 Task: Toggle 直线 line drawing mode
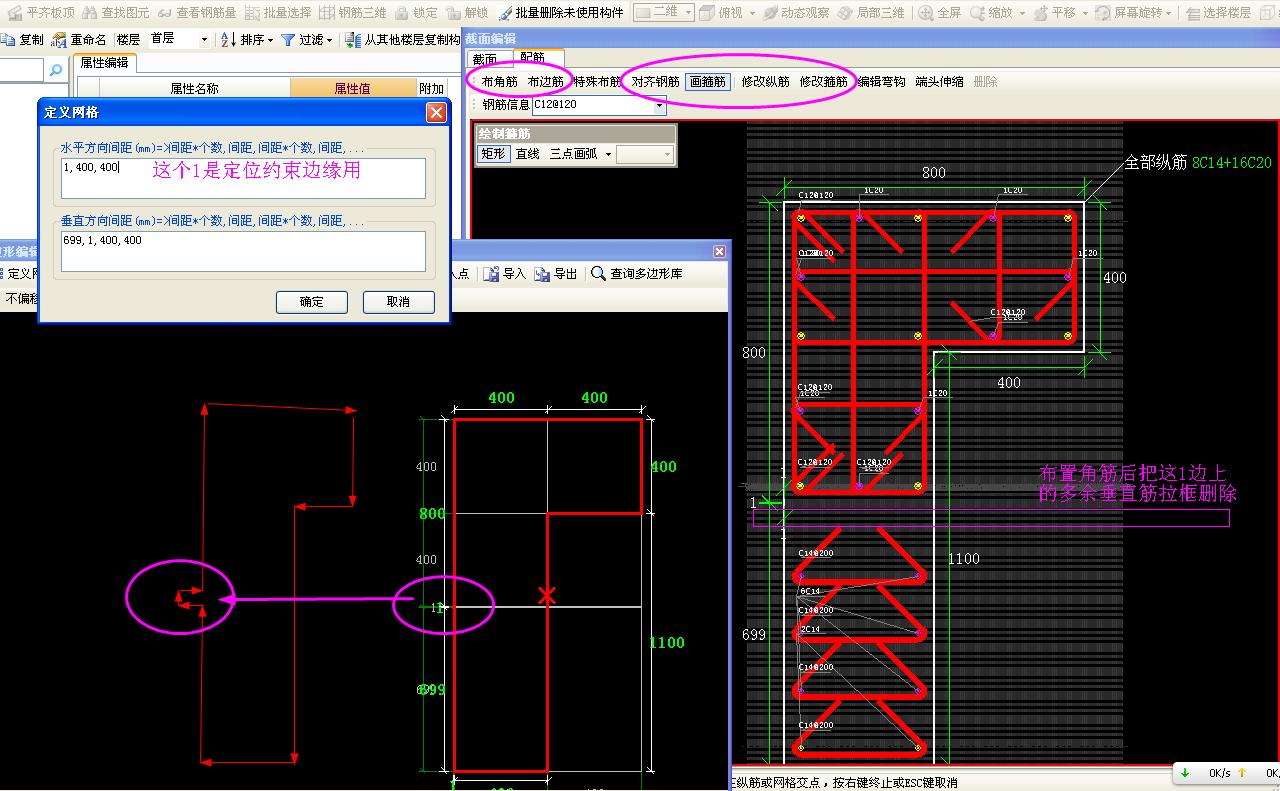pos(527,154)
